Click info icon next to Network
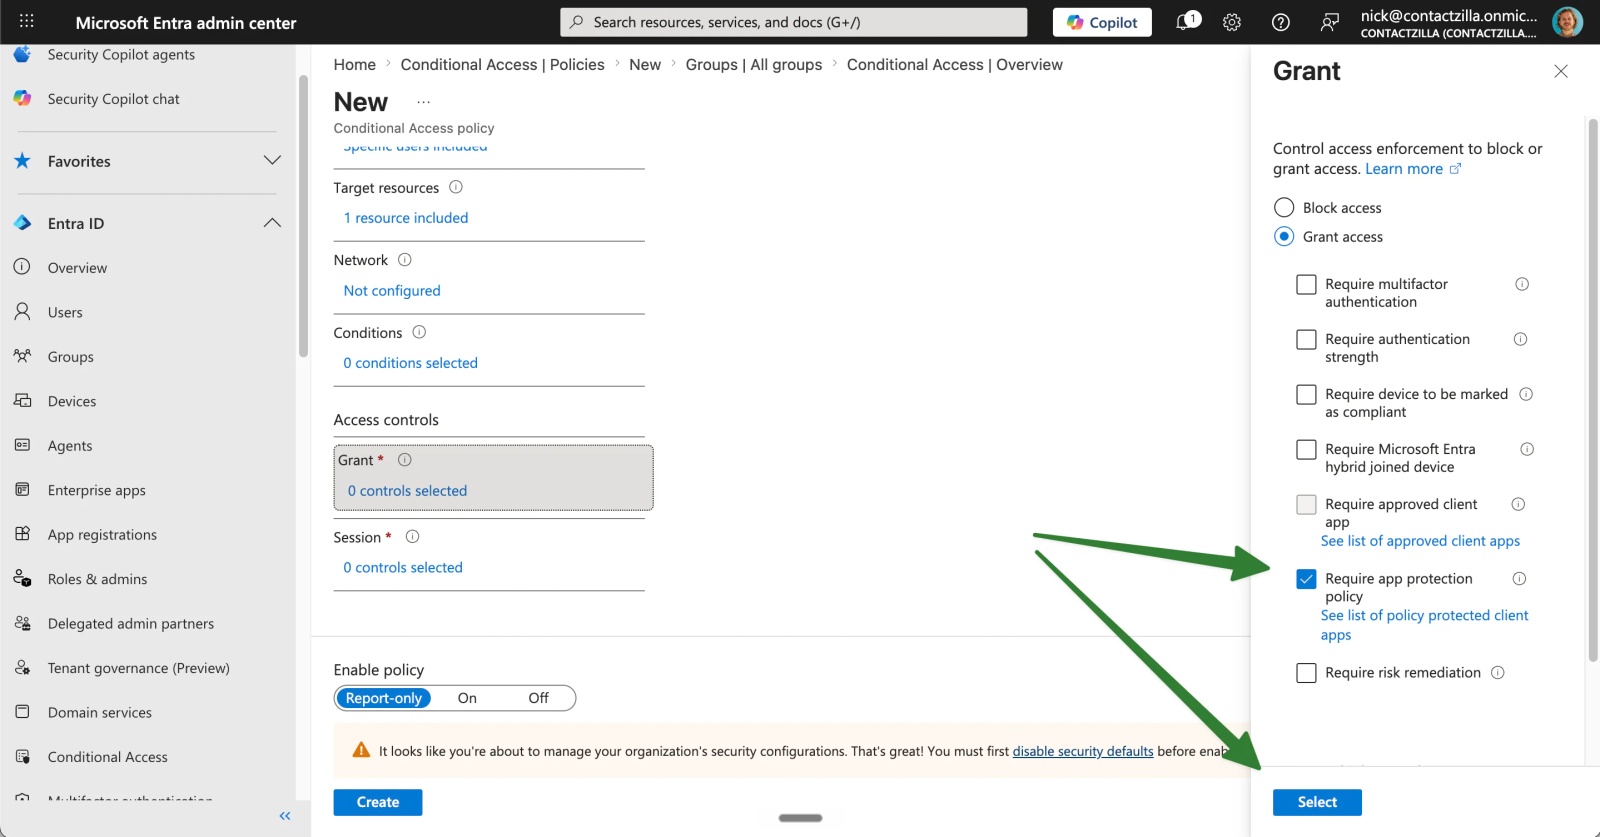The image size is (1600, 837). (405, 260)
